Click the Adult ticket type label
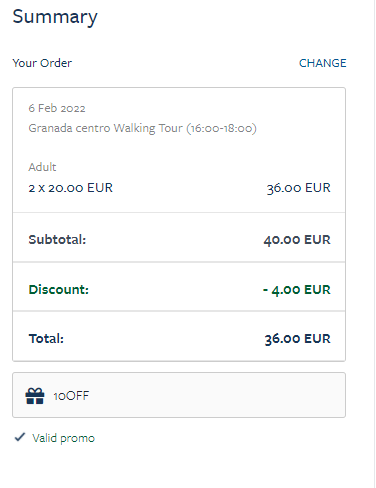The height and width of the screenshot is (488, 376). [x=42, y=167]
